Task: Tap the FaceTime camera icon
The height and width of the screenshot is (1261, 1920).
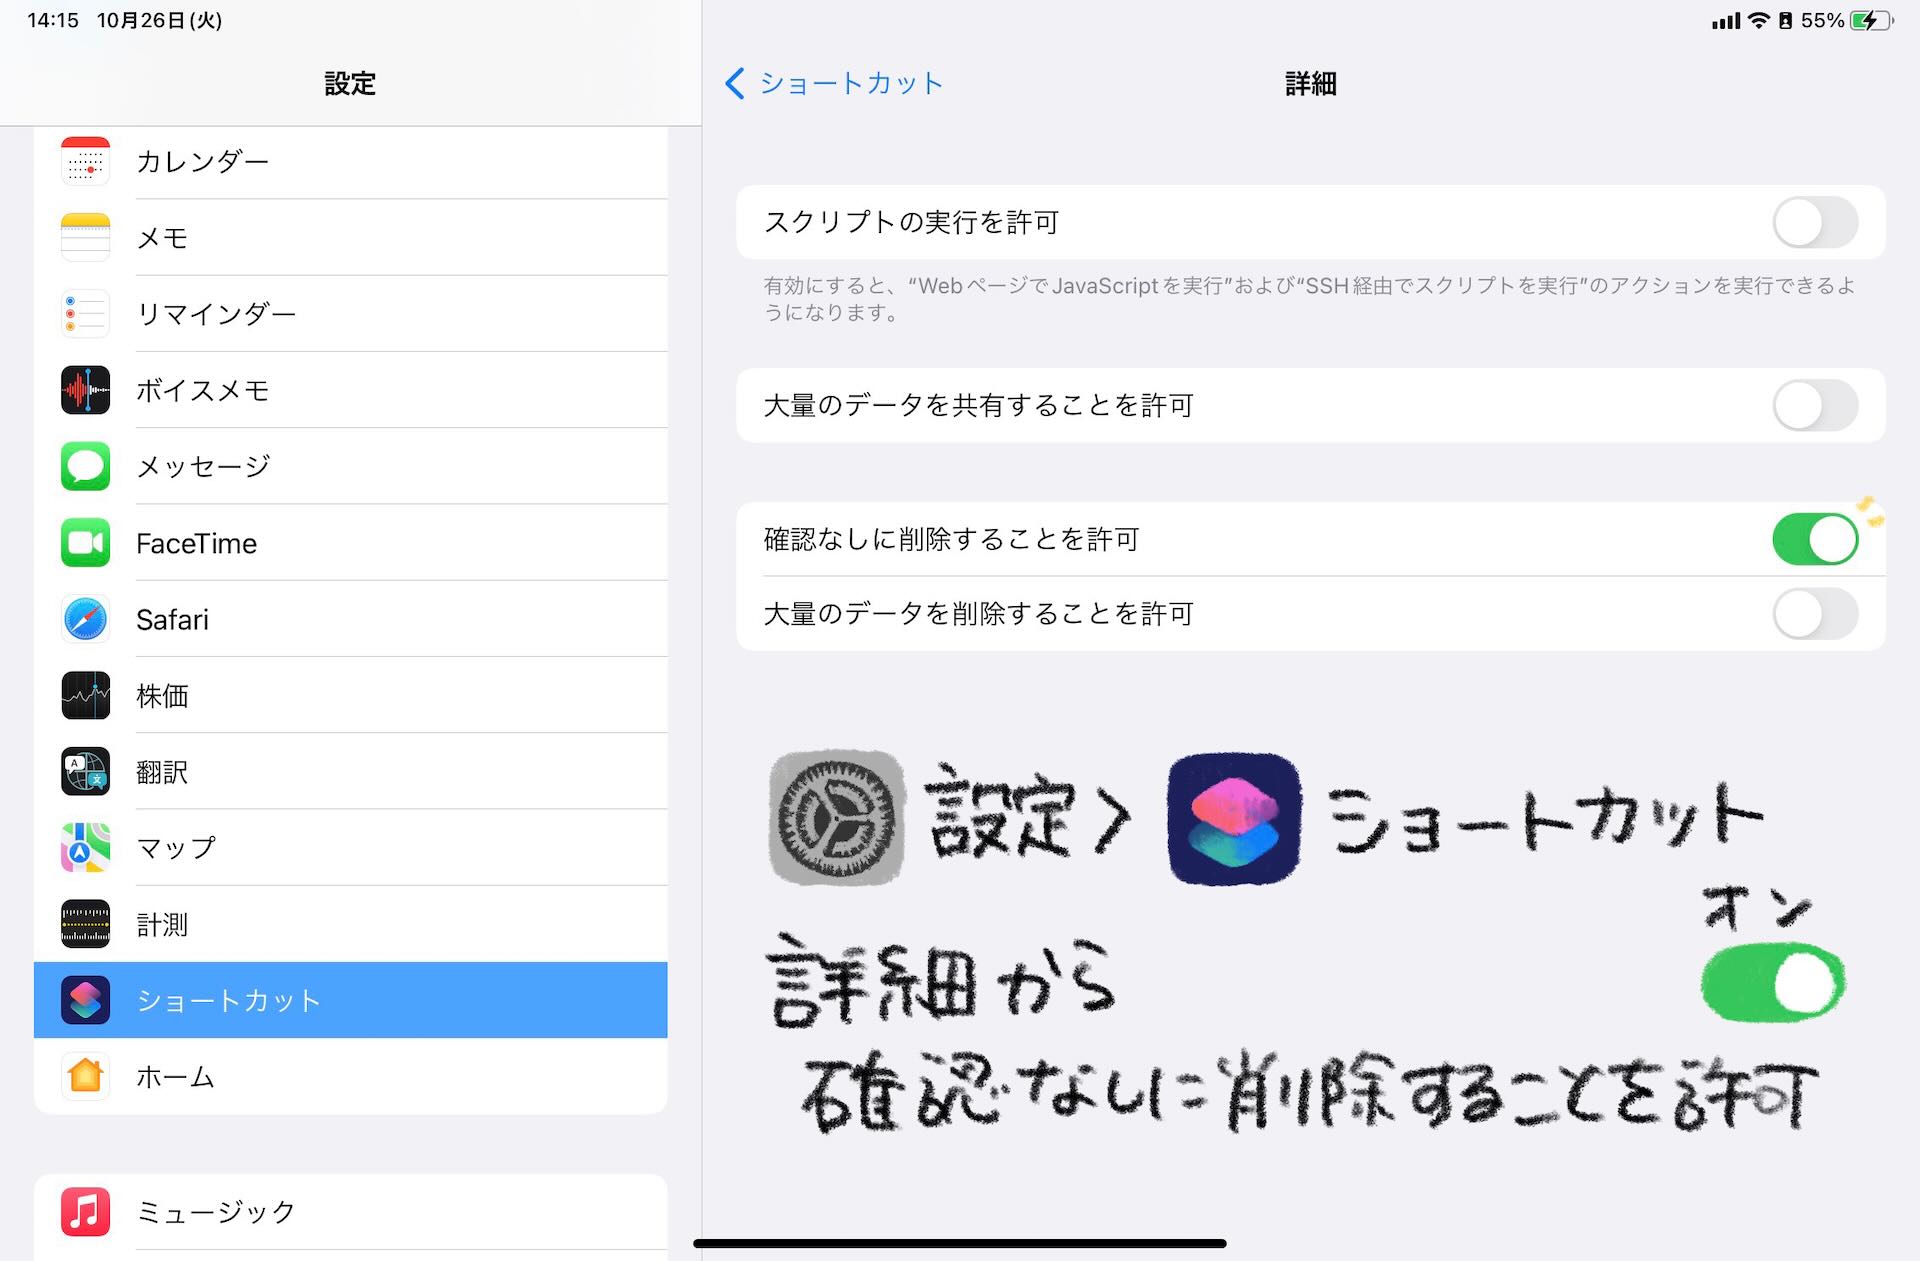Action: [85, 543]
